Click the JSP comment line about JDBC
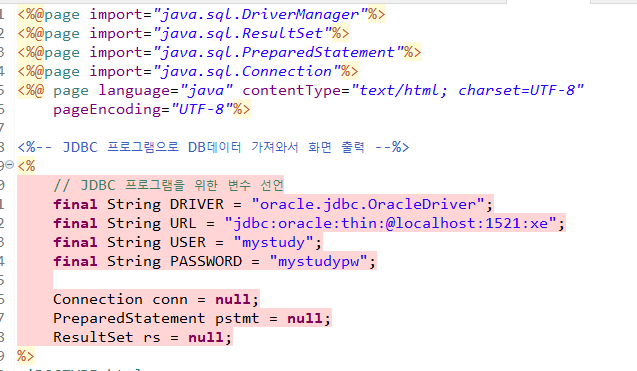This screenshot has width=637, height=371. click(213, 147)
